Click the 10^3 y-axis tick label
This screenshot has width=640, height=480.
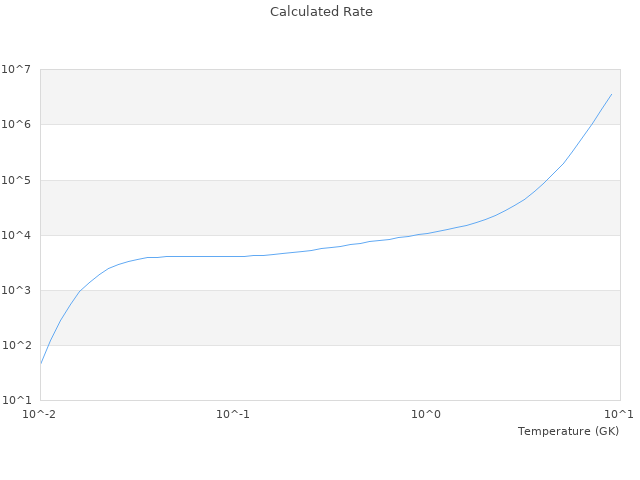(x=16, y=291)
